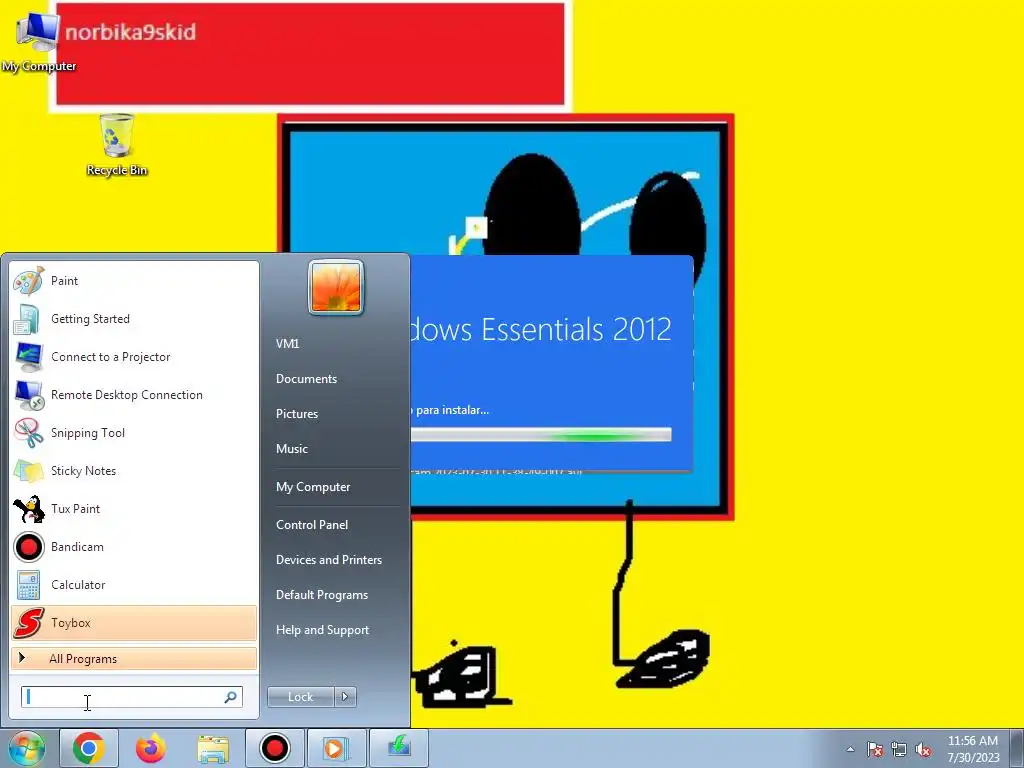The height and width of the screenshot is (768, 1024).
Task: Click the network status tray icon
Action: pos(899,750)
